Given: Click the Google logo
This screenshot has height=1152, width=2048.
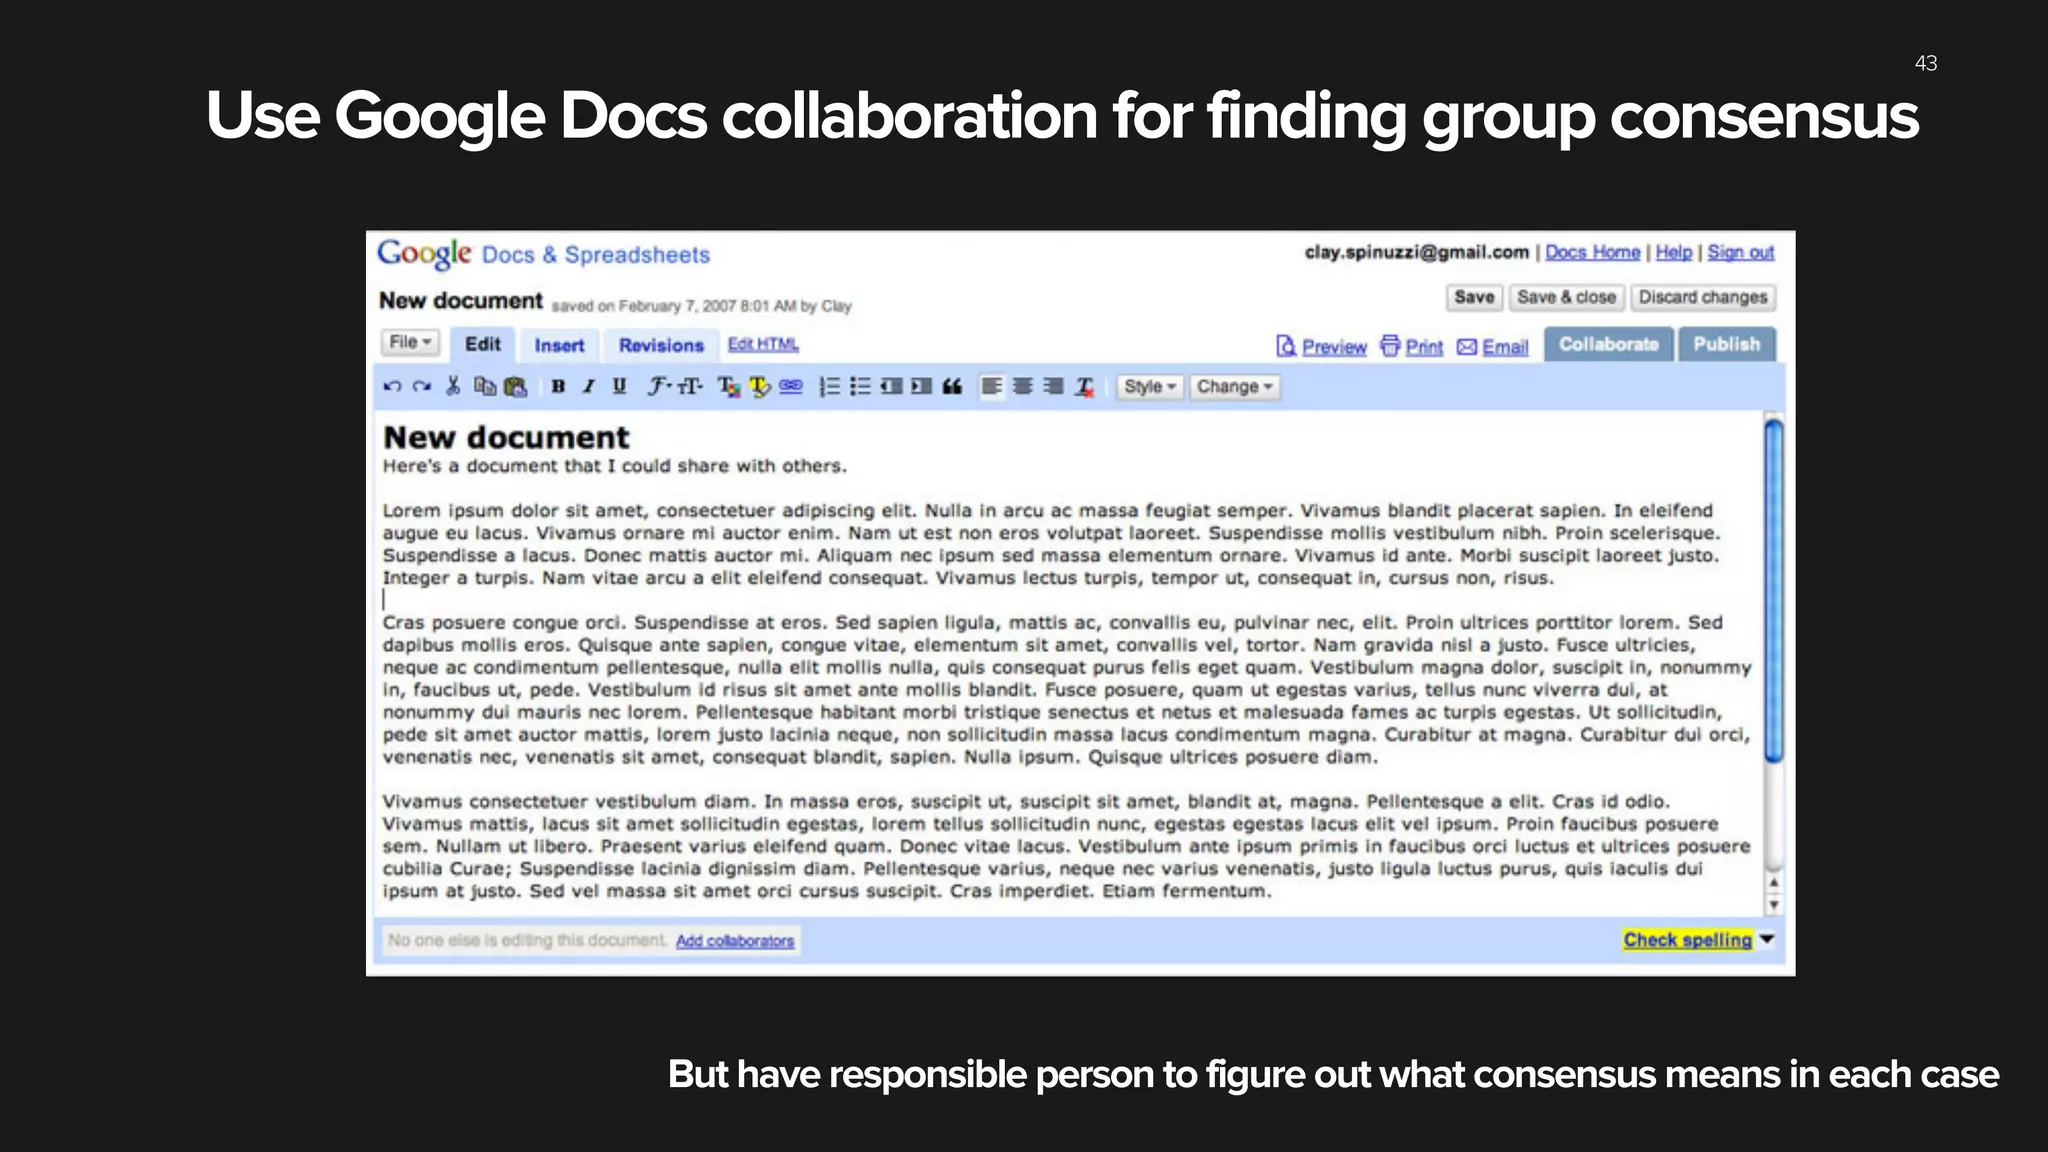Looking at the screenshot, I should [424, 254].
